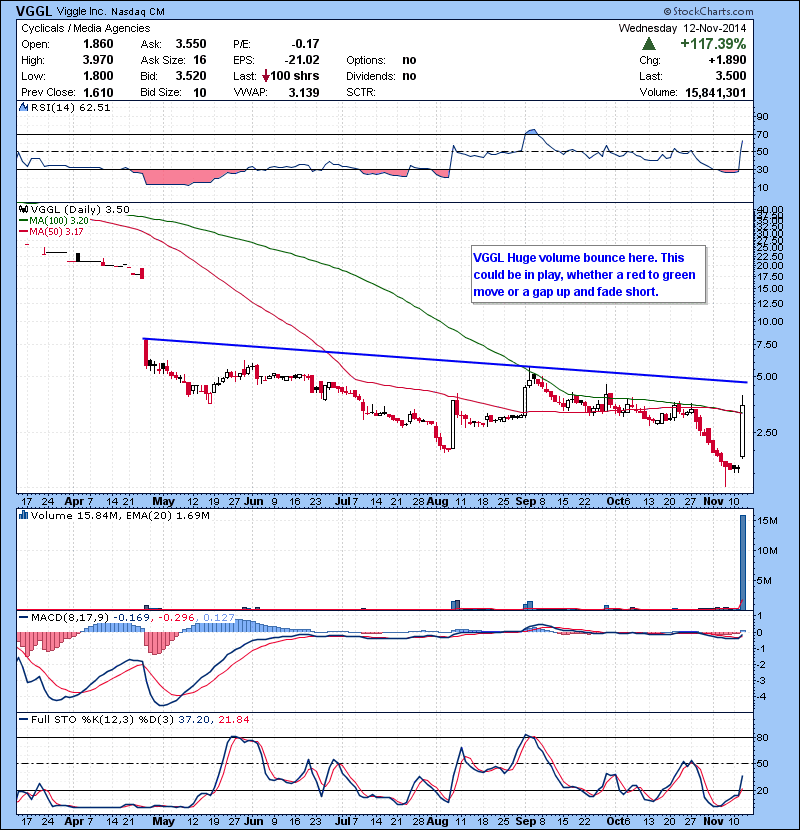Screen dimensions: 800x830
Task: Click the VGGL (Daily) 3.50 legend
Action: coord(80,210)
